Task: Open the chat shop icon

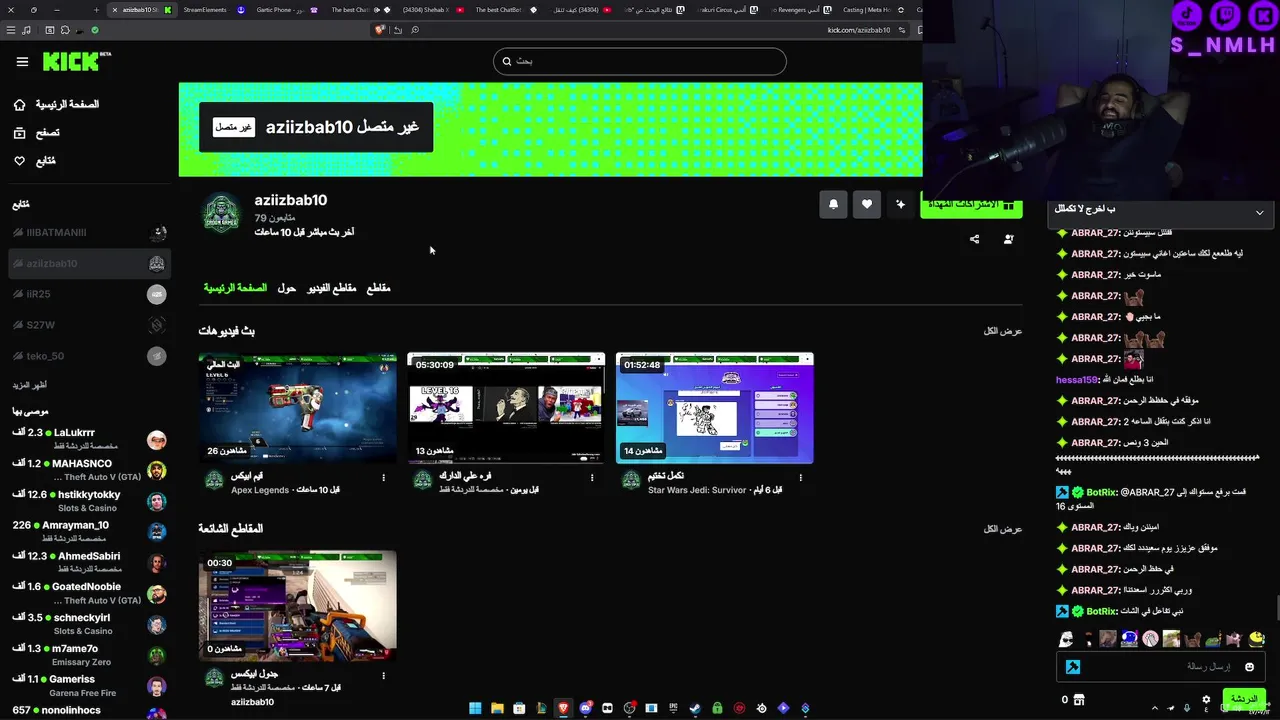Action: (x=1079, y=700)
